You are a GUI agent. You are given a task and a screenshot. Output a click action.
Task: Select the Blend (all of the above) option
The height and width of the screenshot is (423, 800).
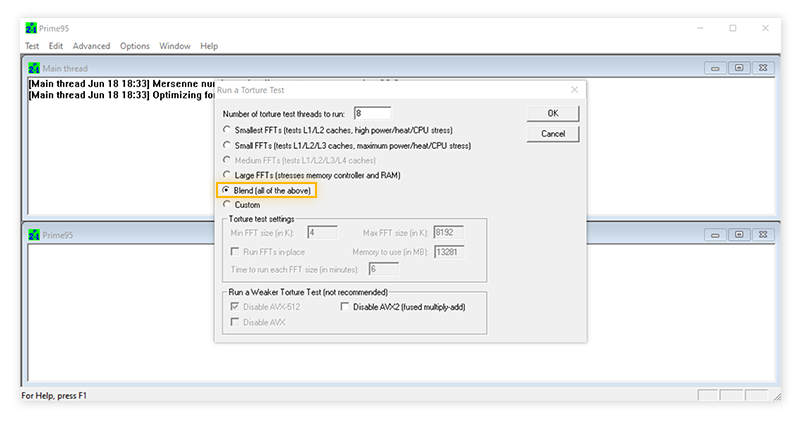coord(227,190)
